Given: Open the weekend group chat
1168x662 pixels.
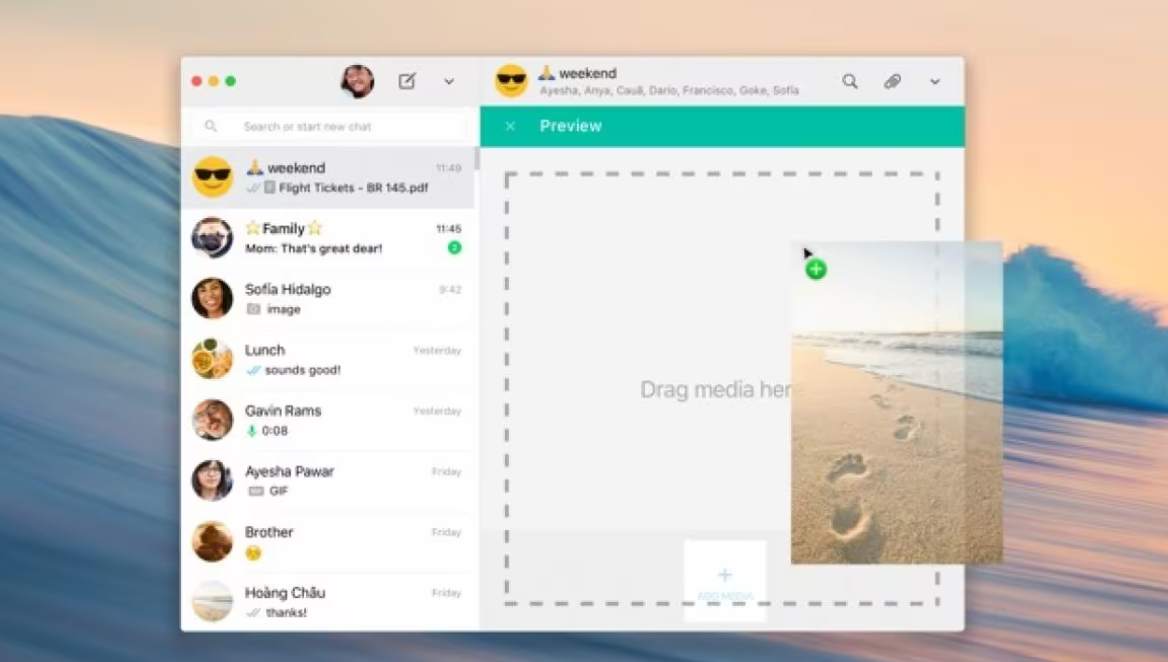Looking at the screenshot, I should click(328, 177).
